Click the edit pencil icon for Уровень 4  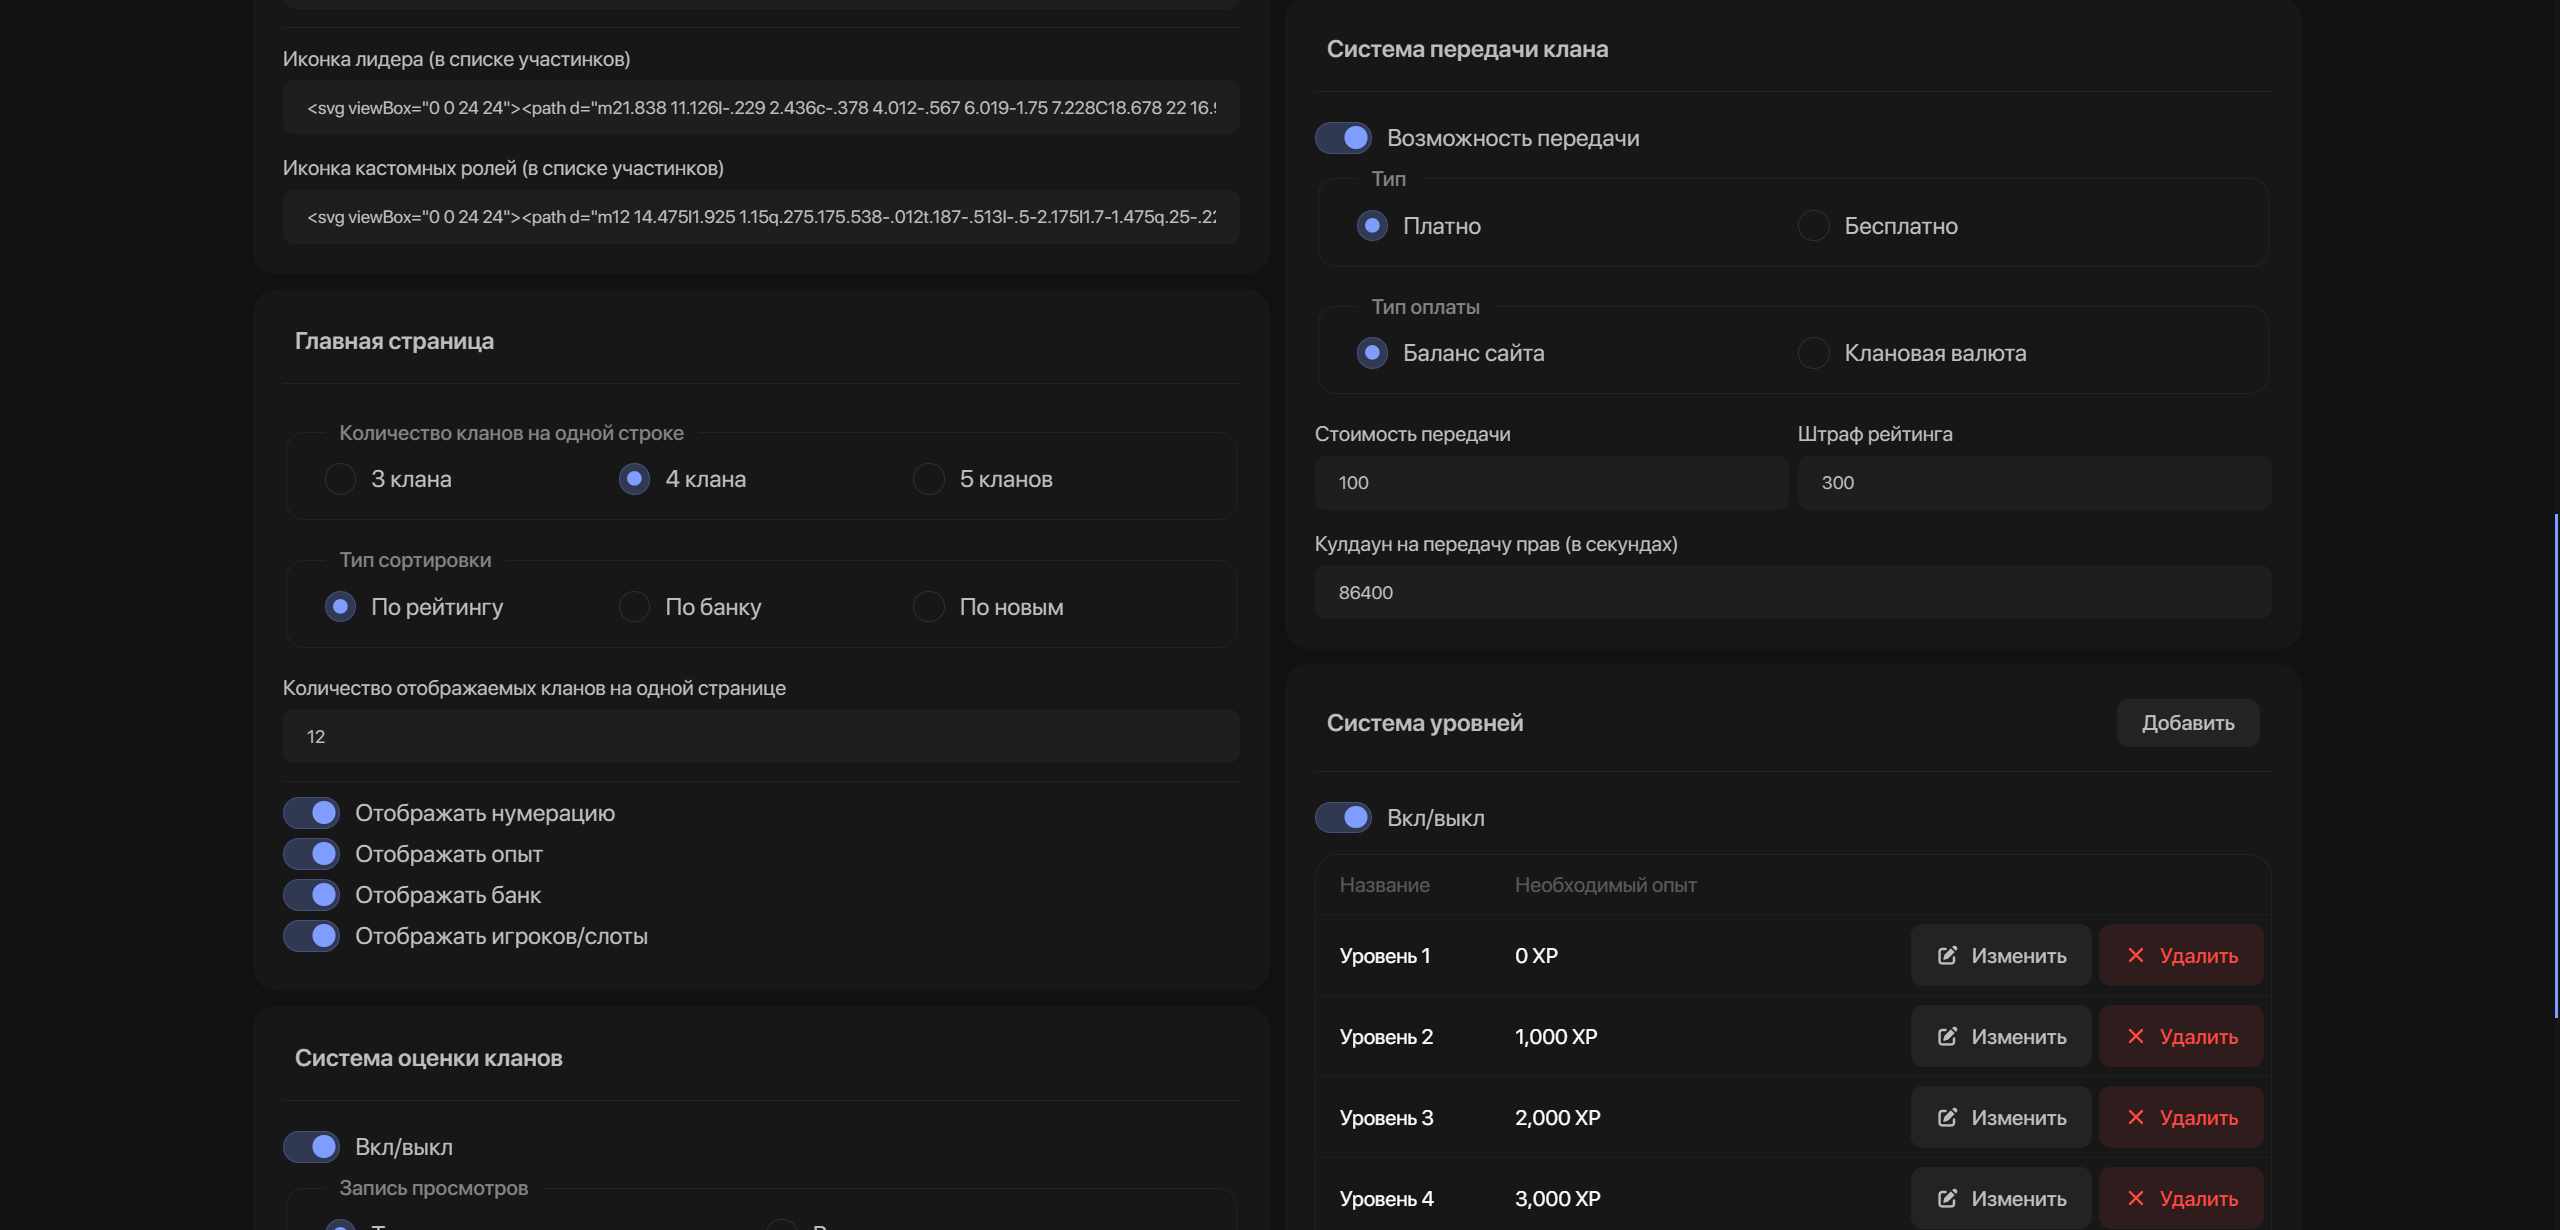[x=1947, y=1199]
